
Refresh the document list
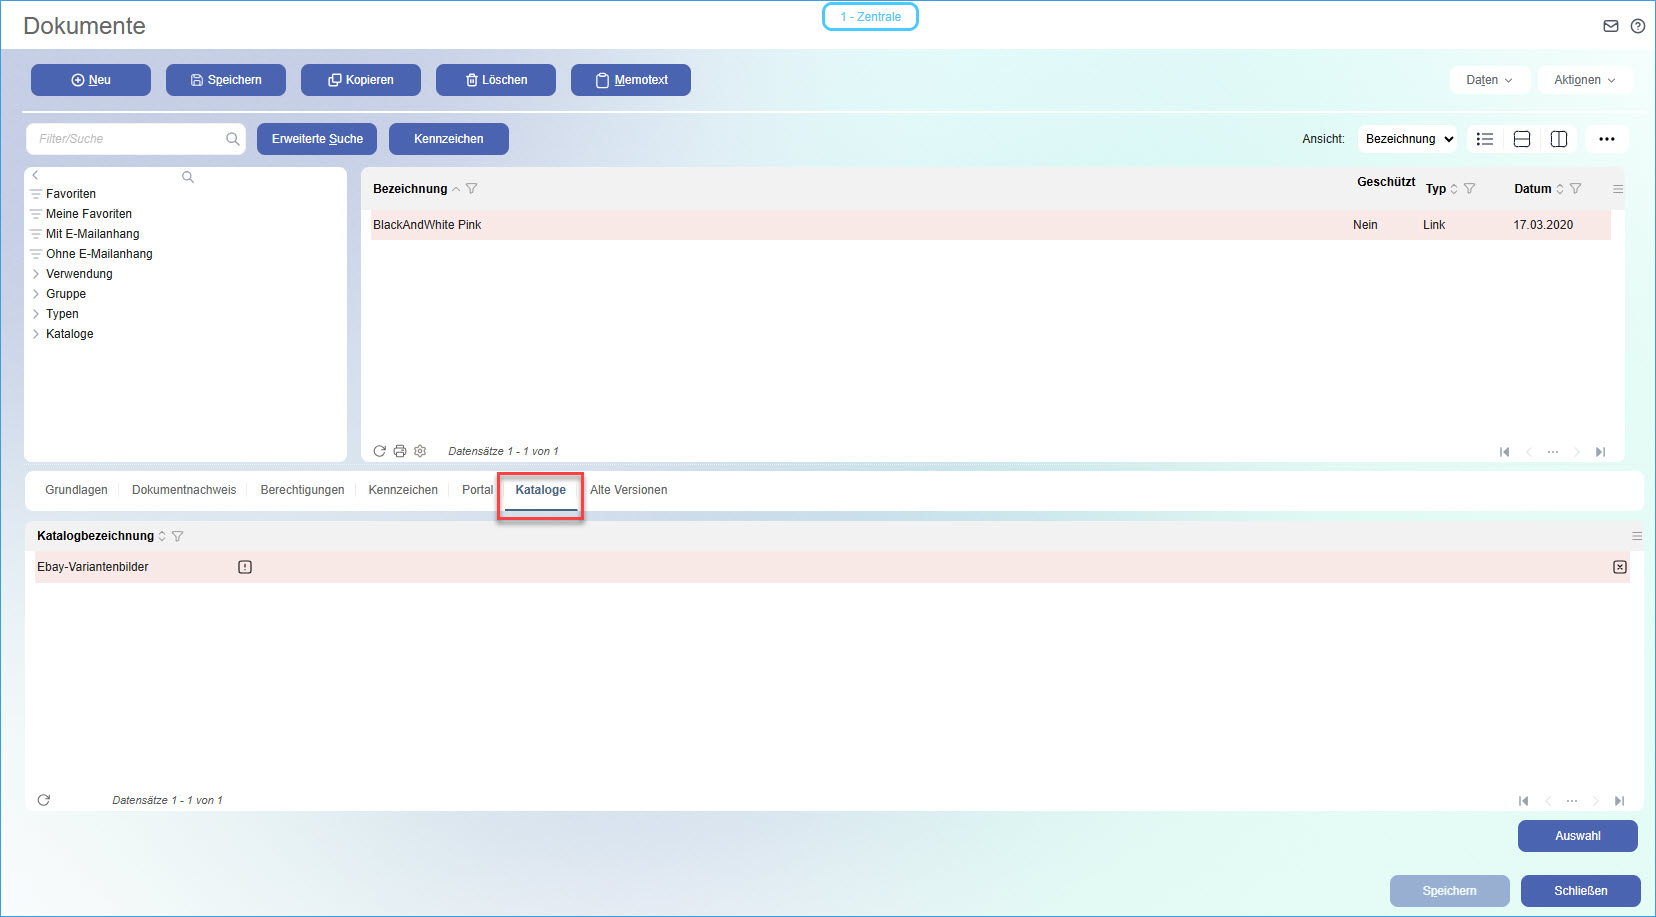(379, 451)
